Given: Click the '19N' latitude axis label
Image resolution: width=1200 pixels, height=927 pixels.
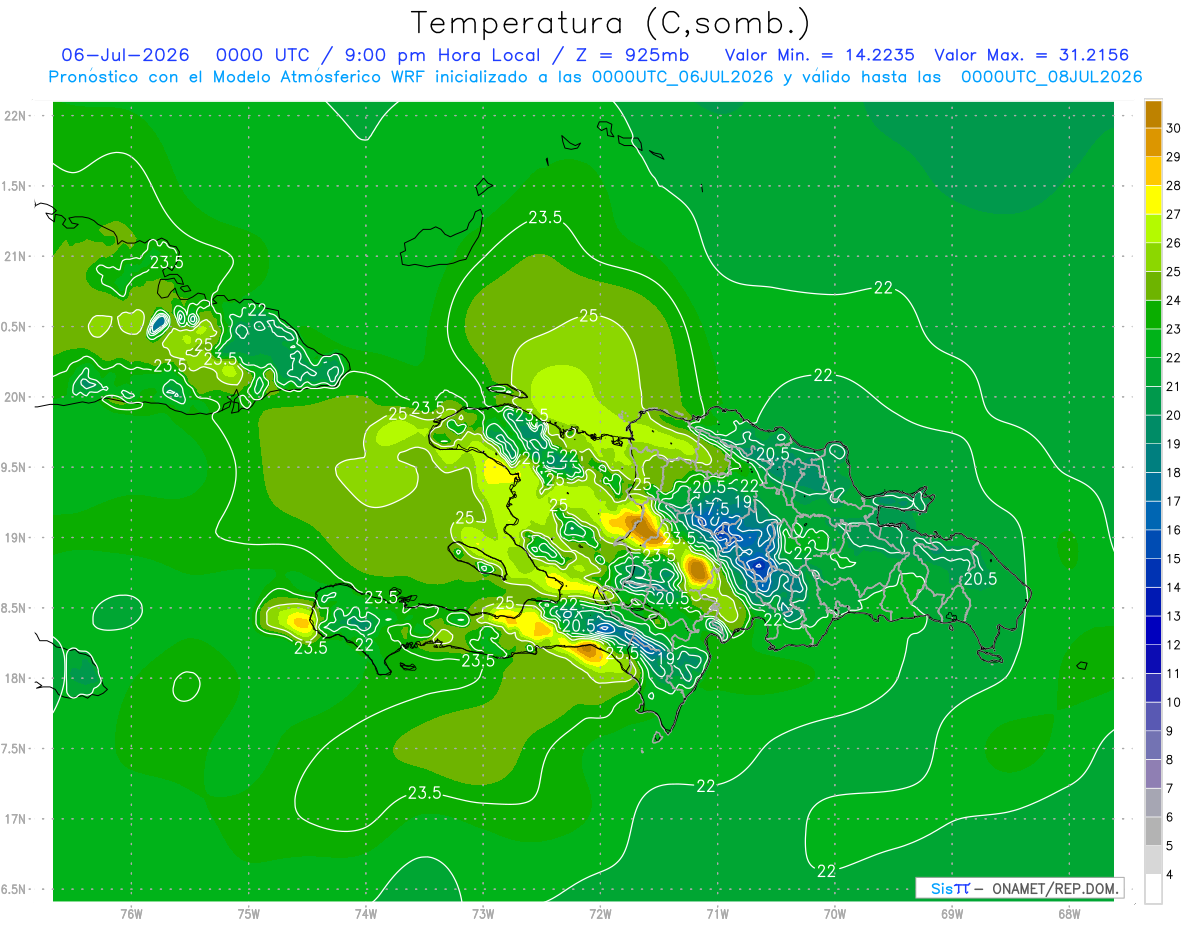Looking at the screenshot, I should [x=16, y=538].
